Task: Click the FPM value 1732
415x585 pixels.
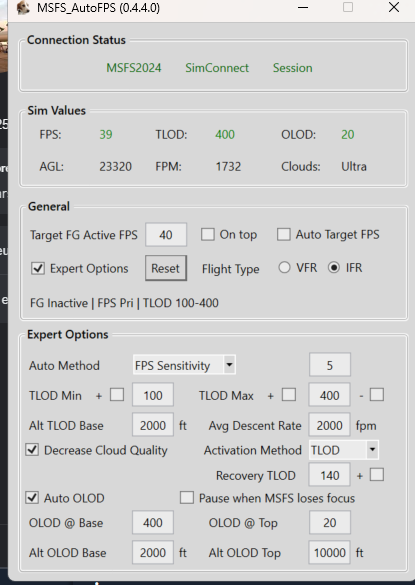Action: point(228,166)
